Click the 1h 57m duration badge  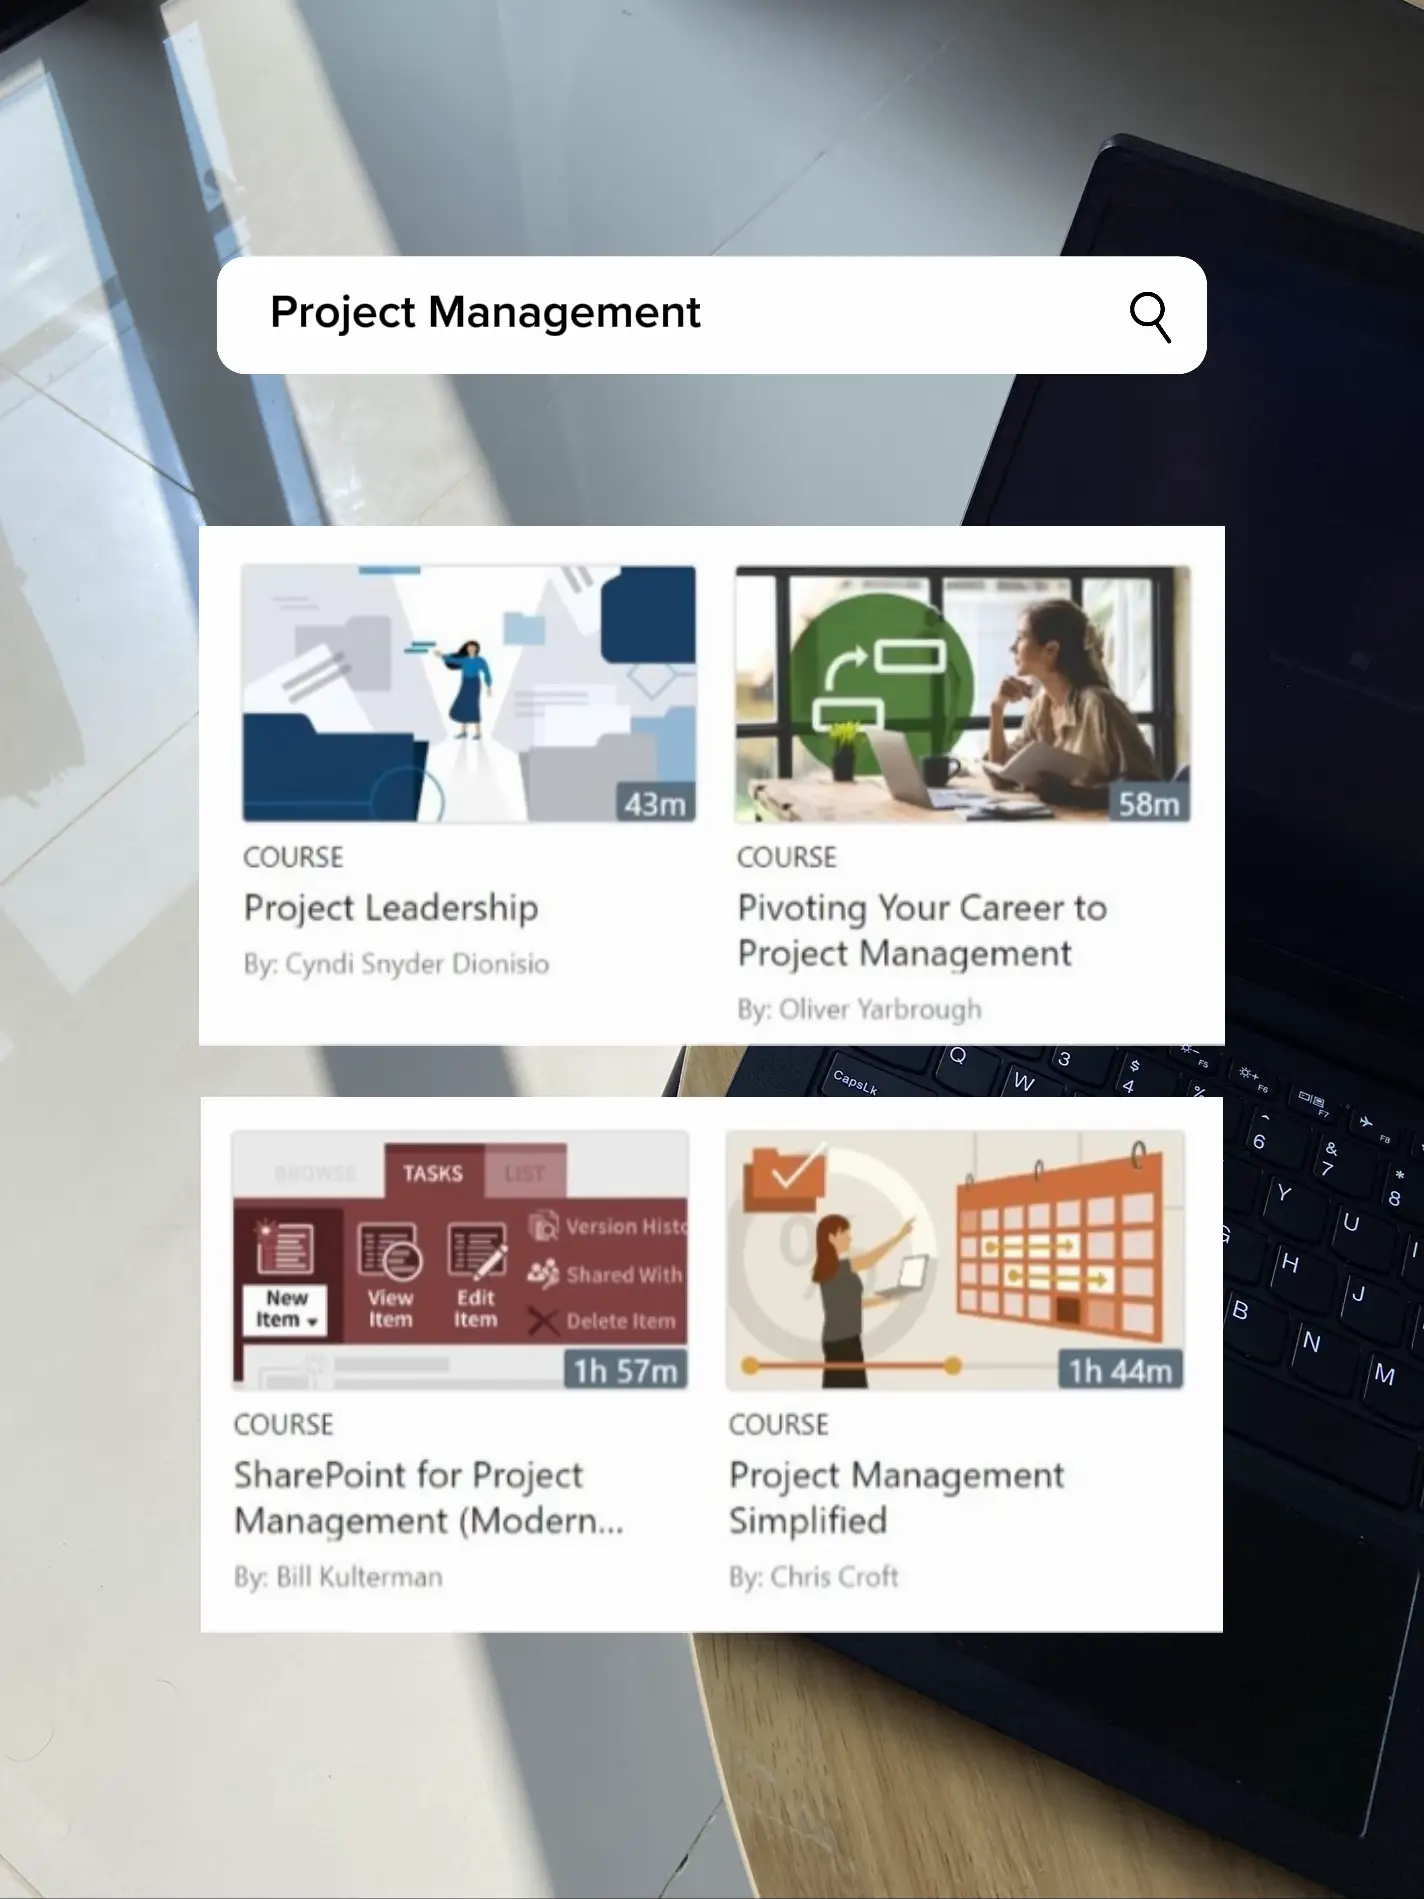[x=625, y=1370]
